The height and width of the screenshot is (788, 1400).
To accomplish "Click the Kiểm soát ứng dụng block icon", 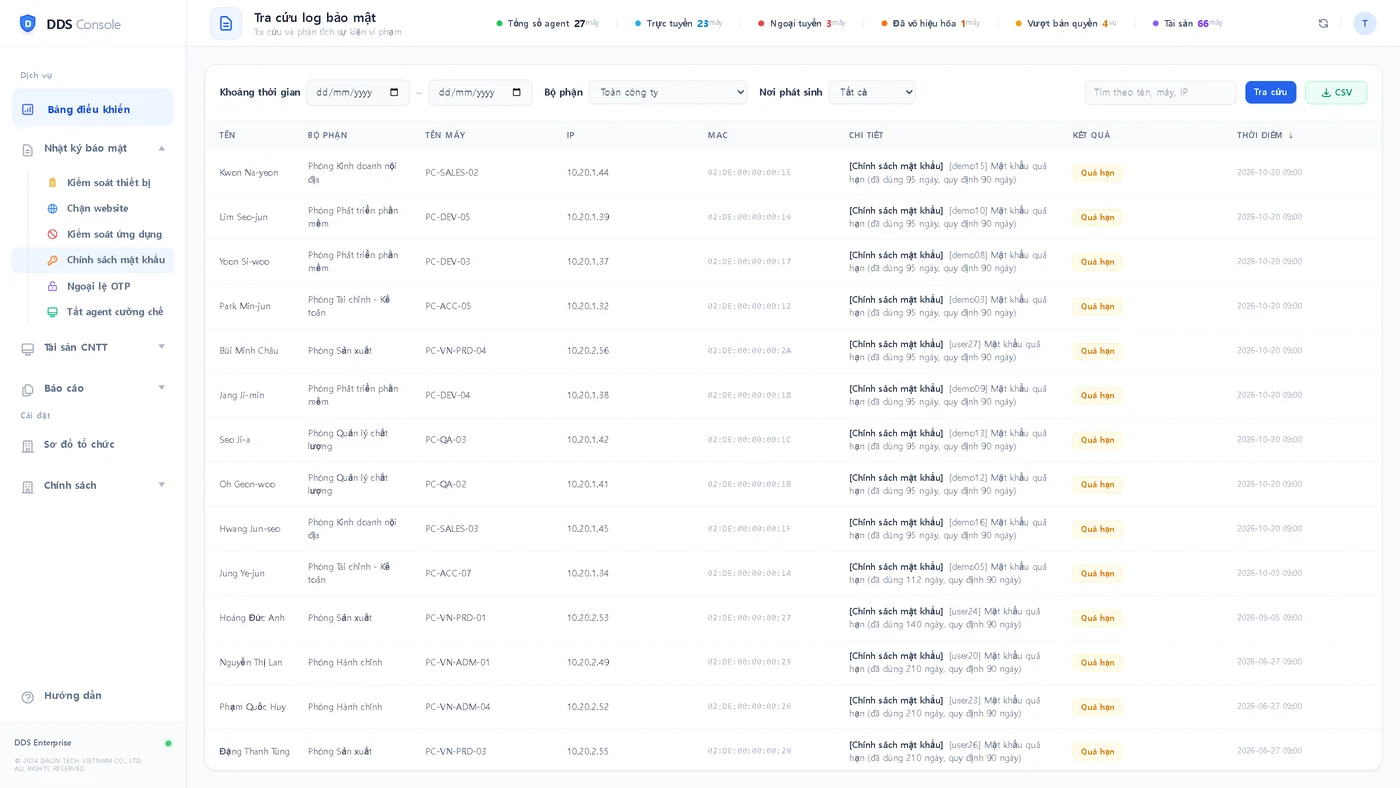I will coord(53,235).
